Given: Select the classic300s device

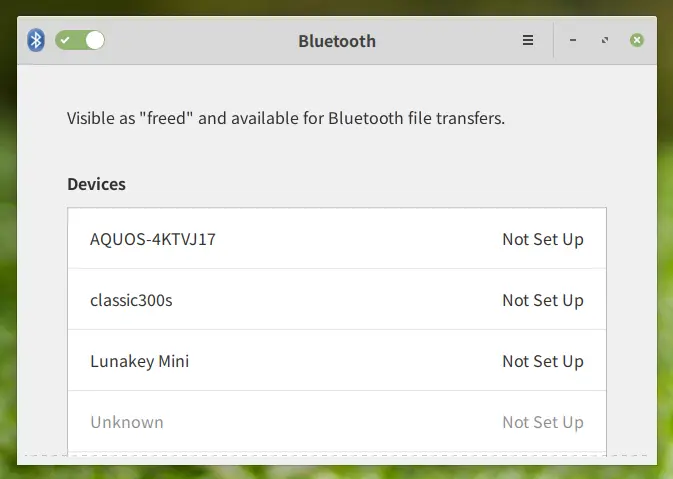Looking at the screenshot, I should coord(337,300).
